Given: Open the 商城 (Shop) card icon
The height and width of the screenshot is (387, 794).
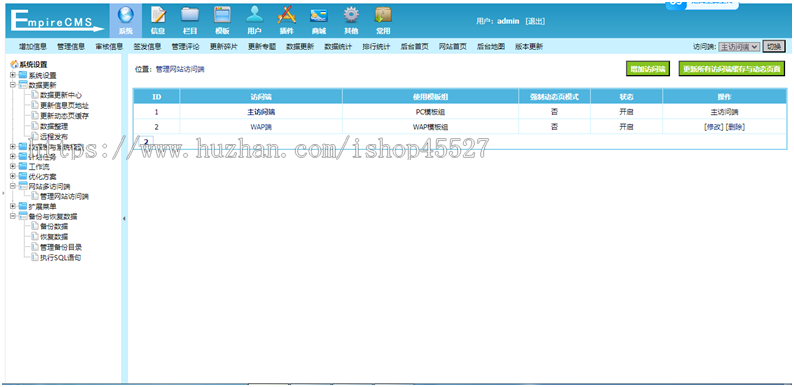Looking at the screenshot, I should point(319,16).
